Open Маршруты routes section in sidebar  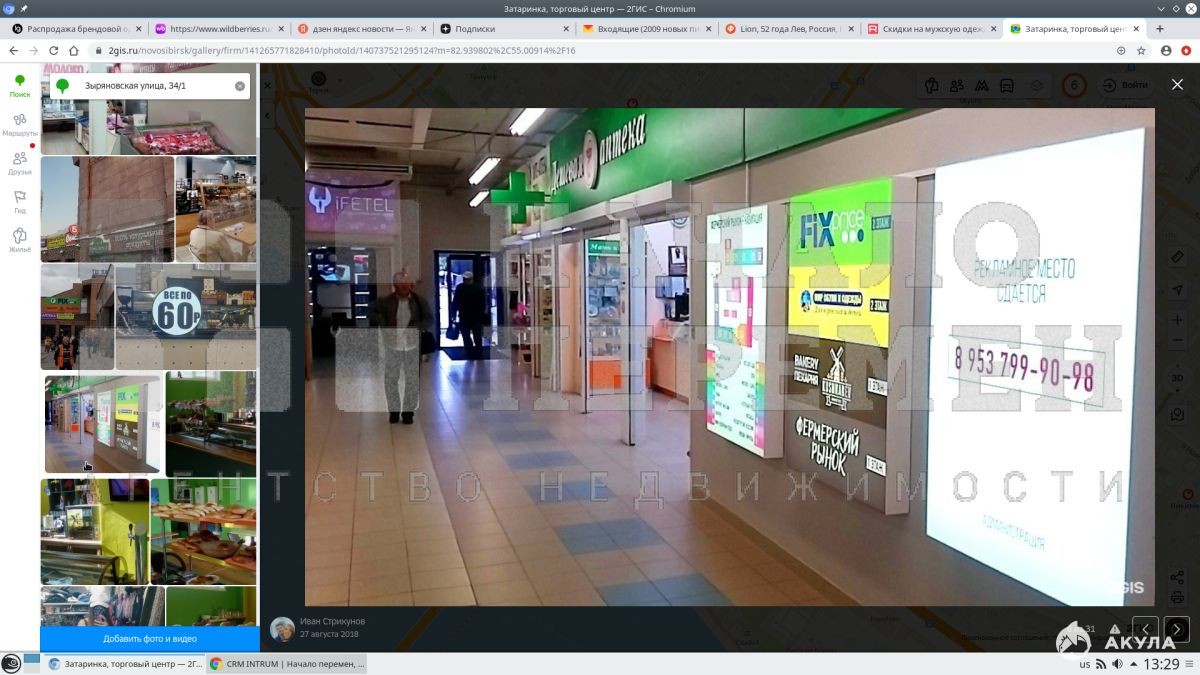click(x=20, y=125)
